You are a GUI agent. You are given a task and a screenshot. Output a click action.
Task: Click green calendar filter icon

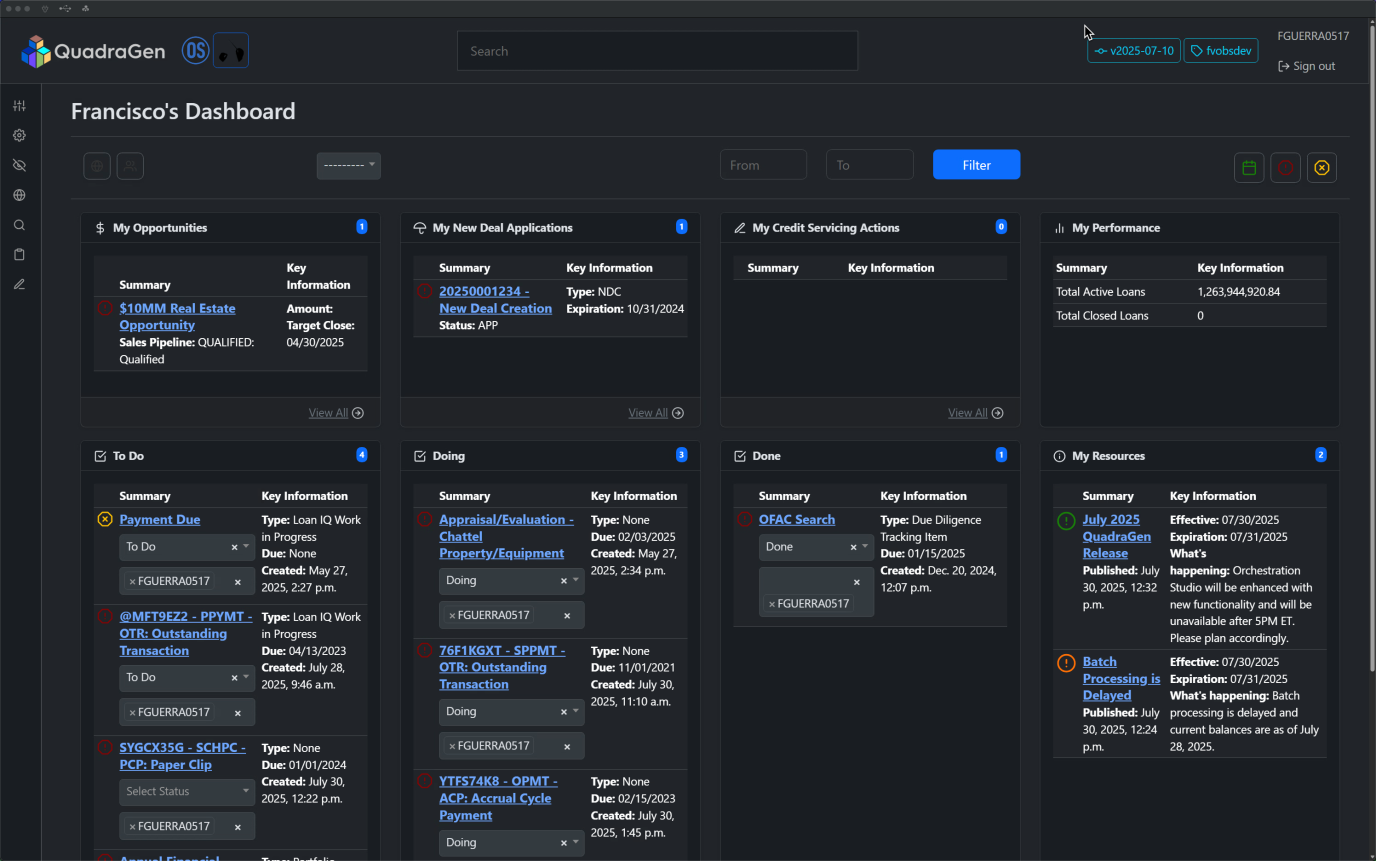pyautogui.click(x=1249, y=168)
